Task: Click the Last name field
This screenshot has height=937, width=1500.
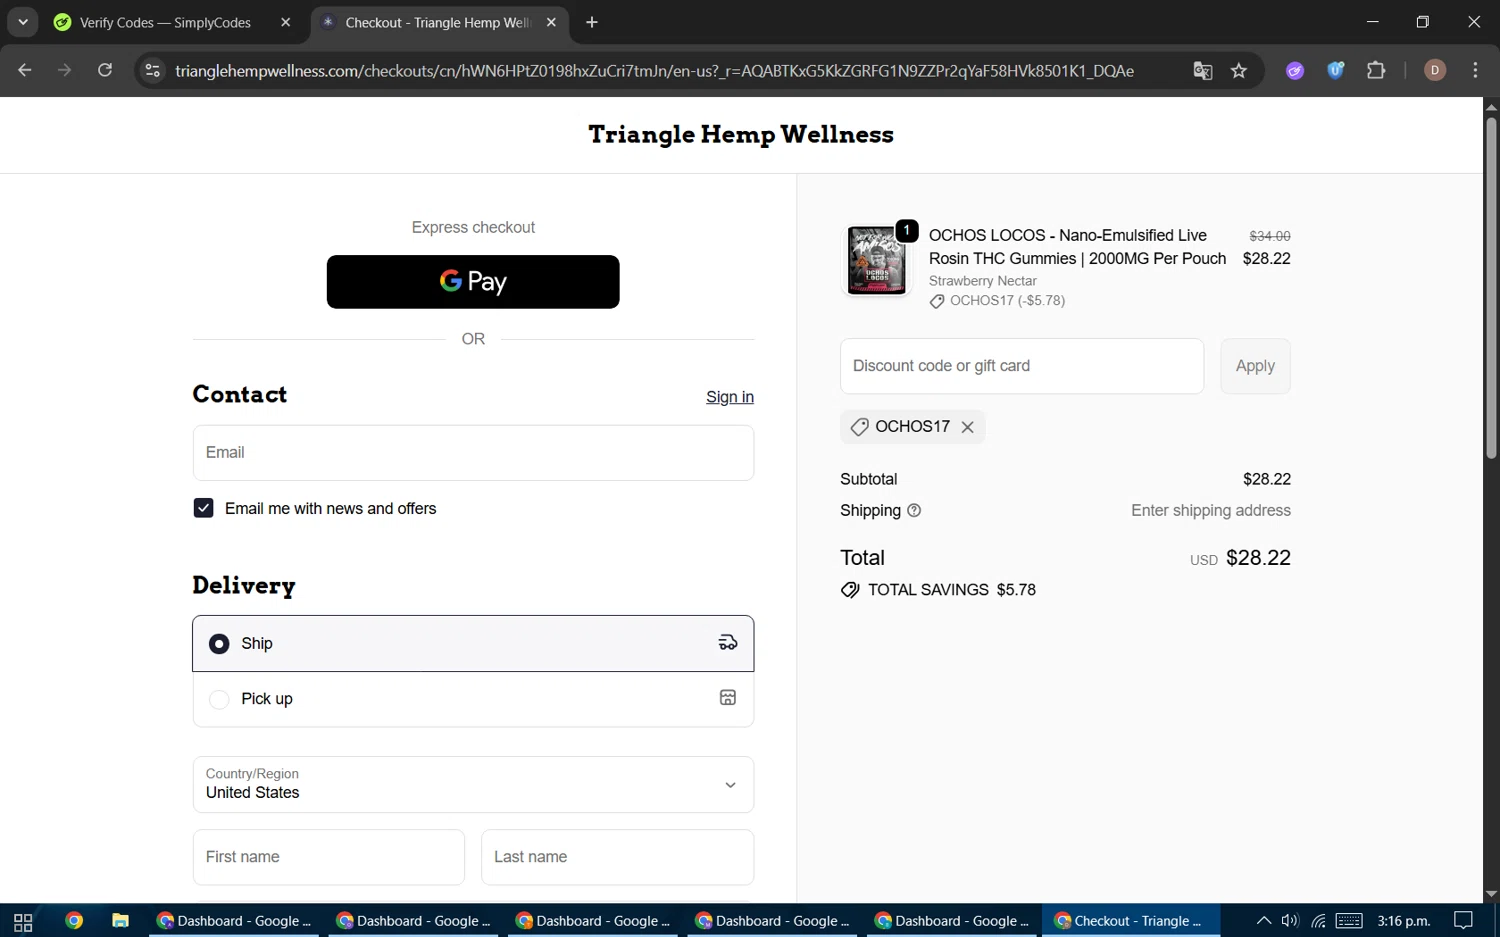Action: tap(617, 857)
